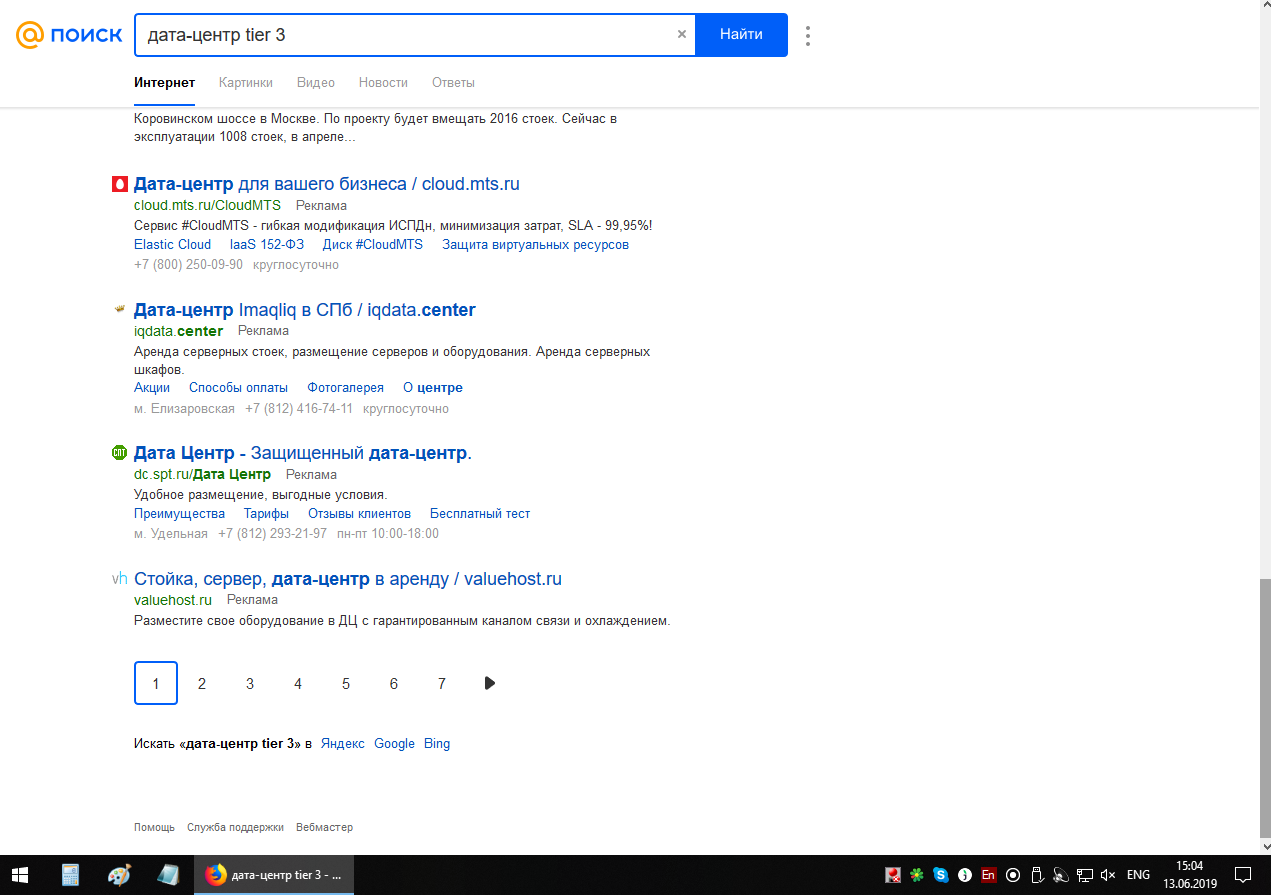The width and height of the screenshot is (1271, 895).
Task: Clear the search query with the X
Action: [x=682, y=34]
